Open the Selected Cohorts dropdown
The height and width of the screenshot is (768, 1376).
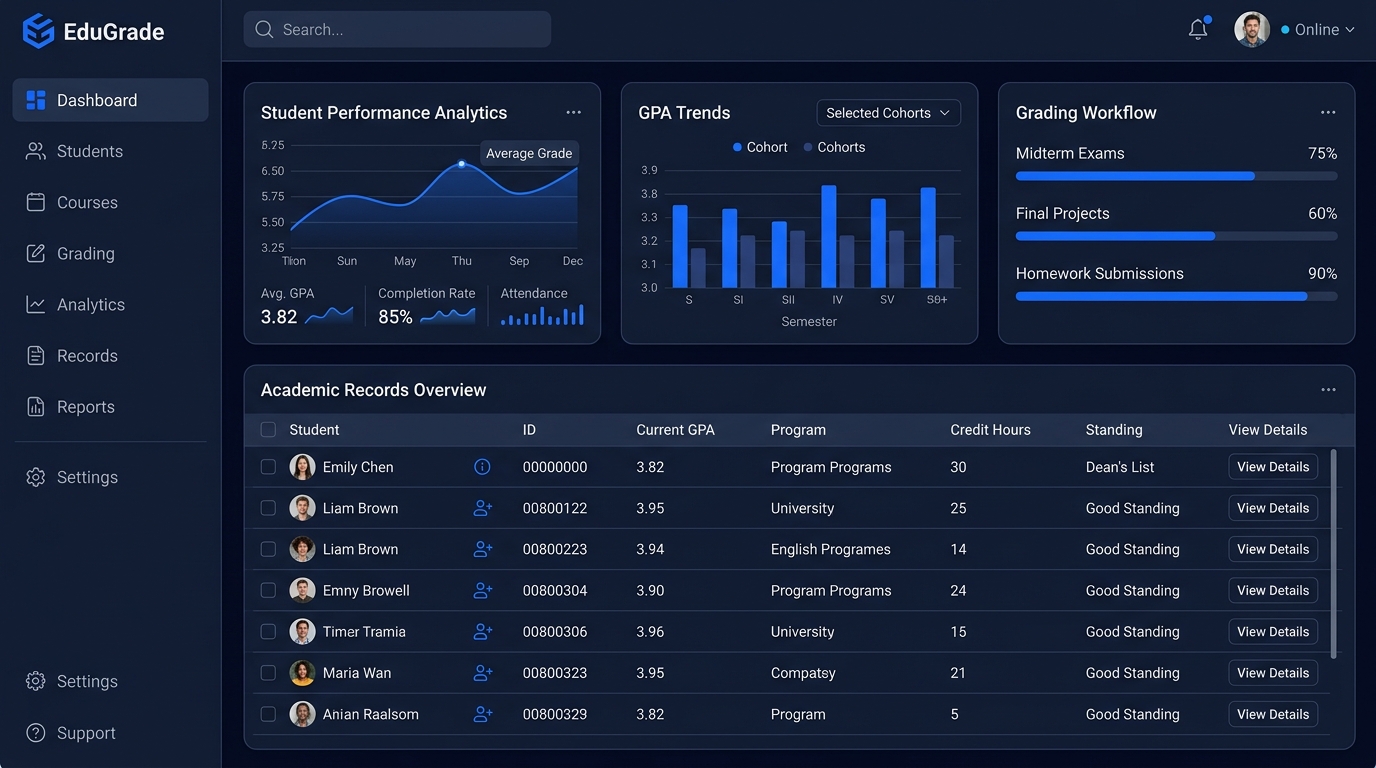pos(888,113)
